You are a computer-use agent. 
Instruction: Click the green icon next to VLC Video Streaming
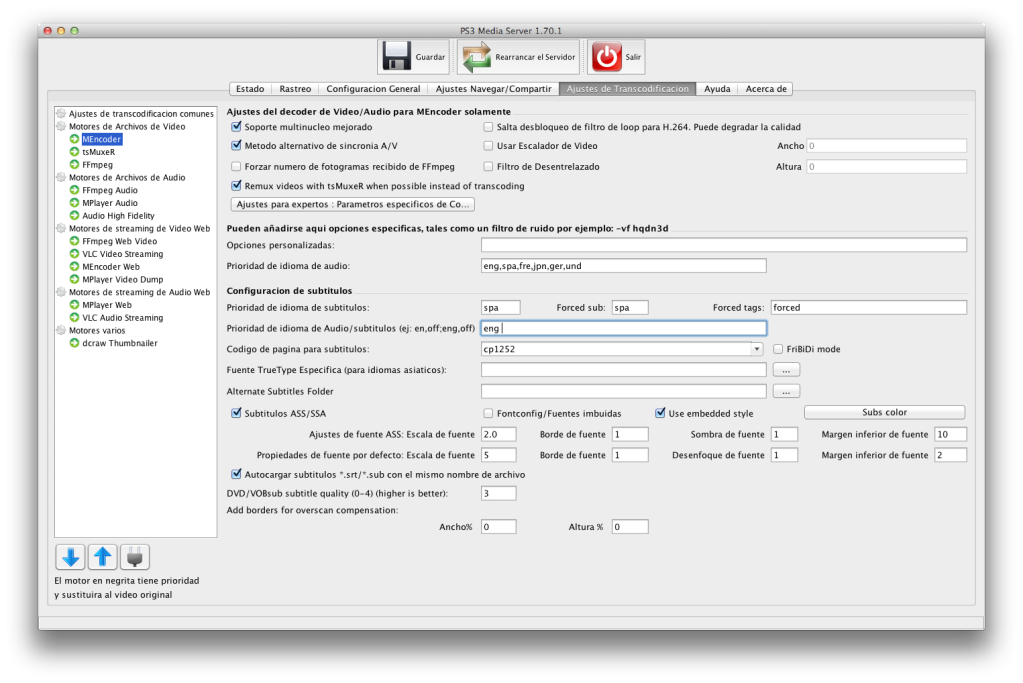click(74, 254)
